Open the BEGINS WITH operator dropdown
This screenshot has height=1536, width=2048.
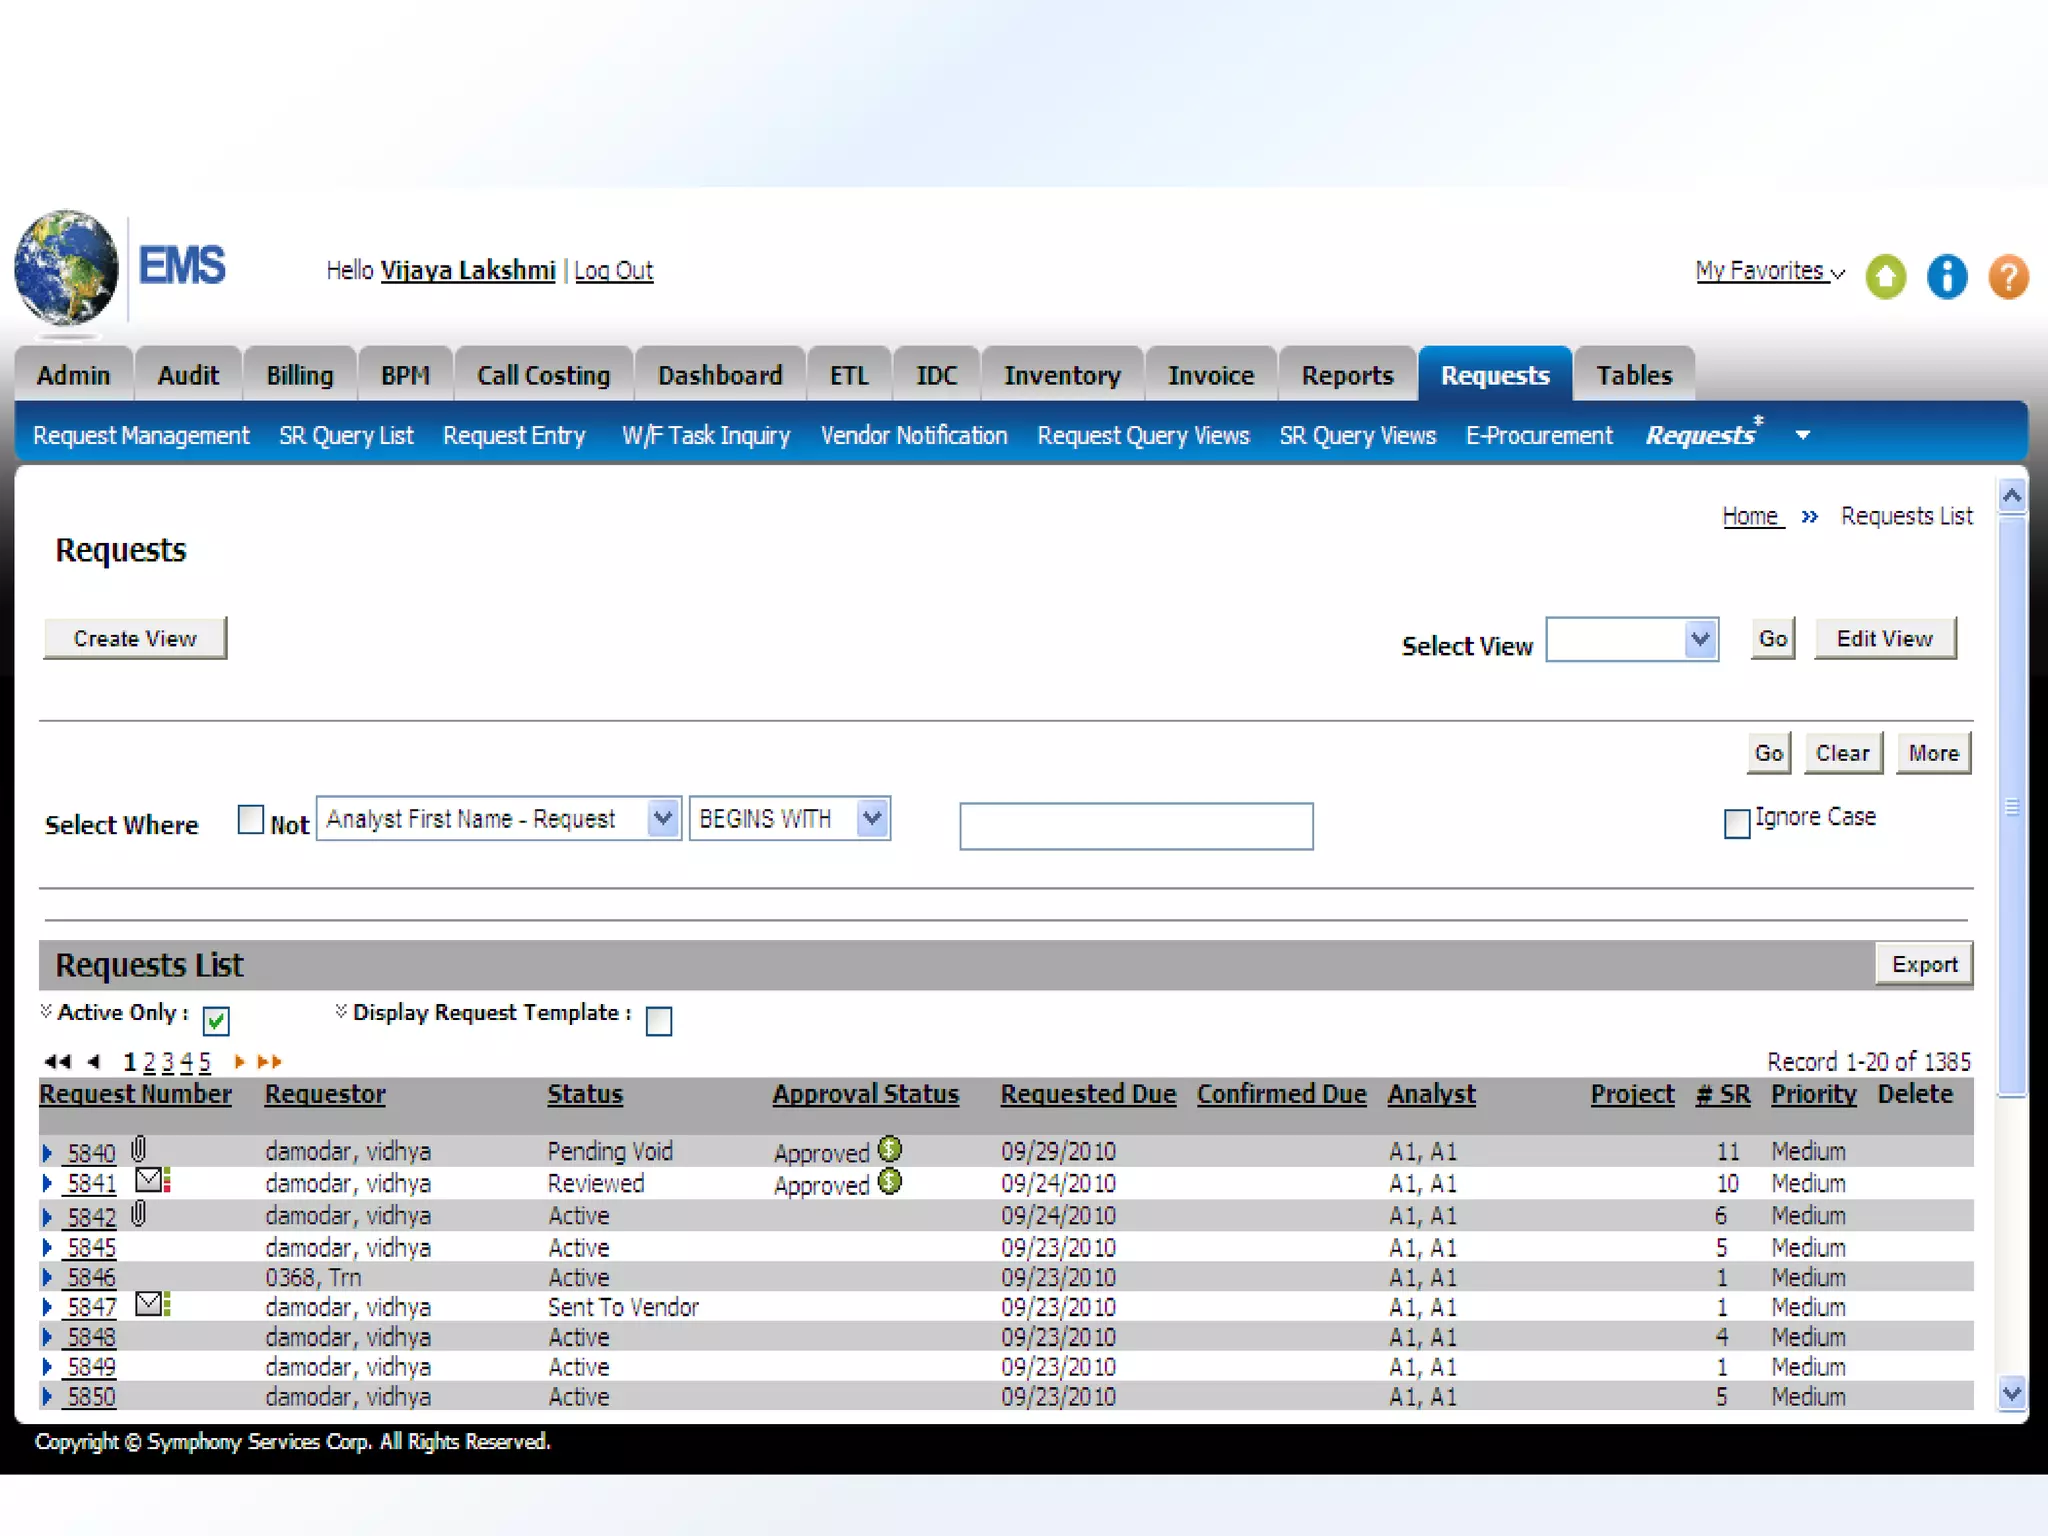[x=872, y=819]
